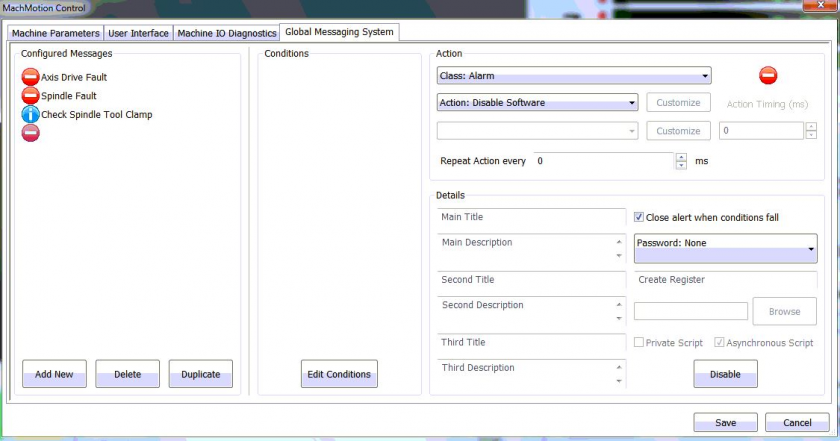Select the unnamed alarm message icon
The width and height of the screenshot is (840, 441).
pos(31,133)
